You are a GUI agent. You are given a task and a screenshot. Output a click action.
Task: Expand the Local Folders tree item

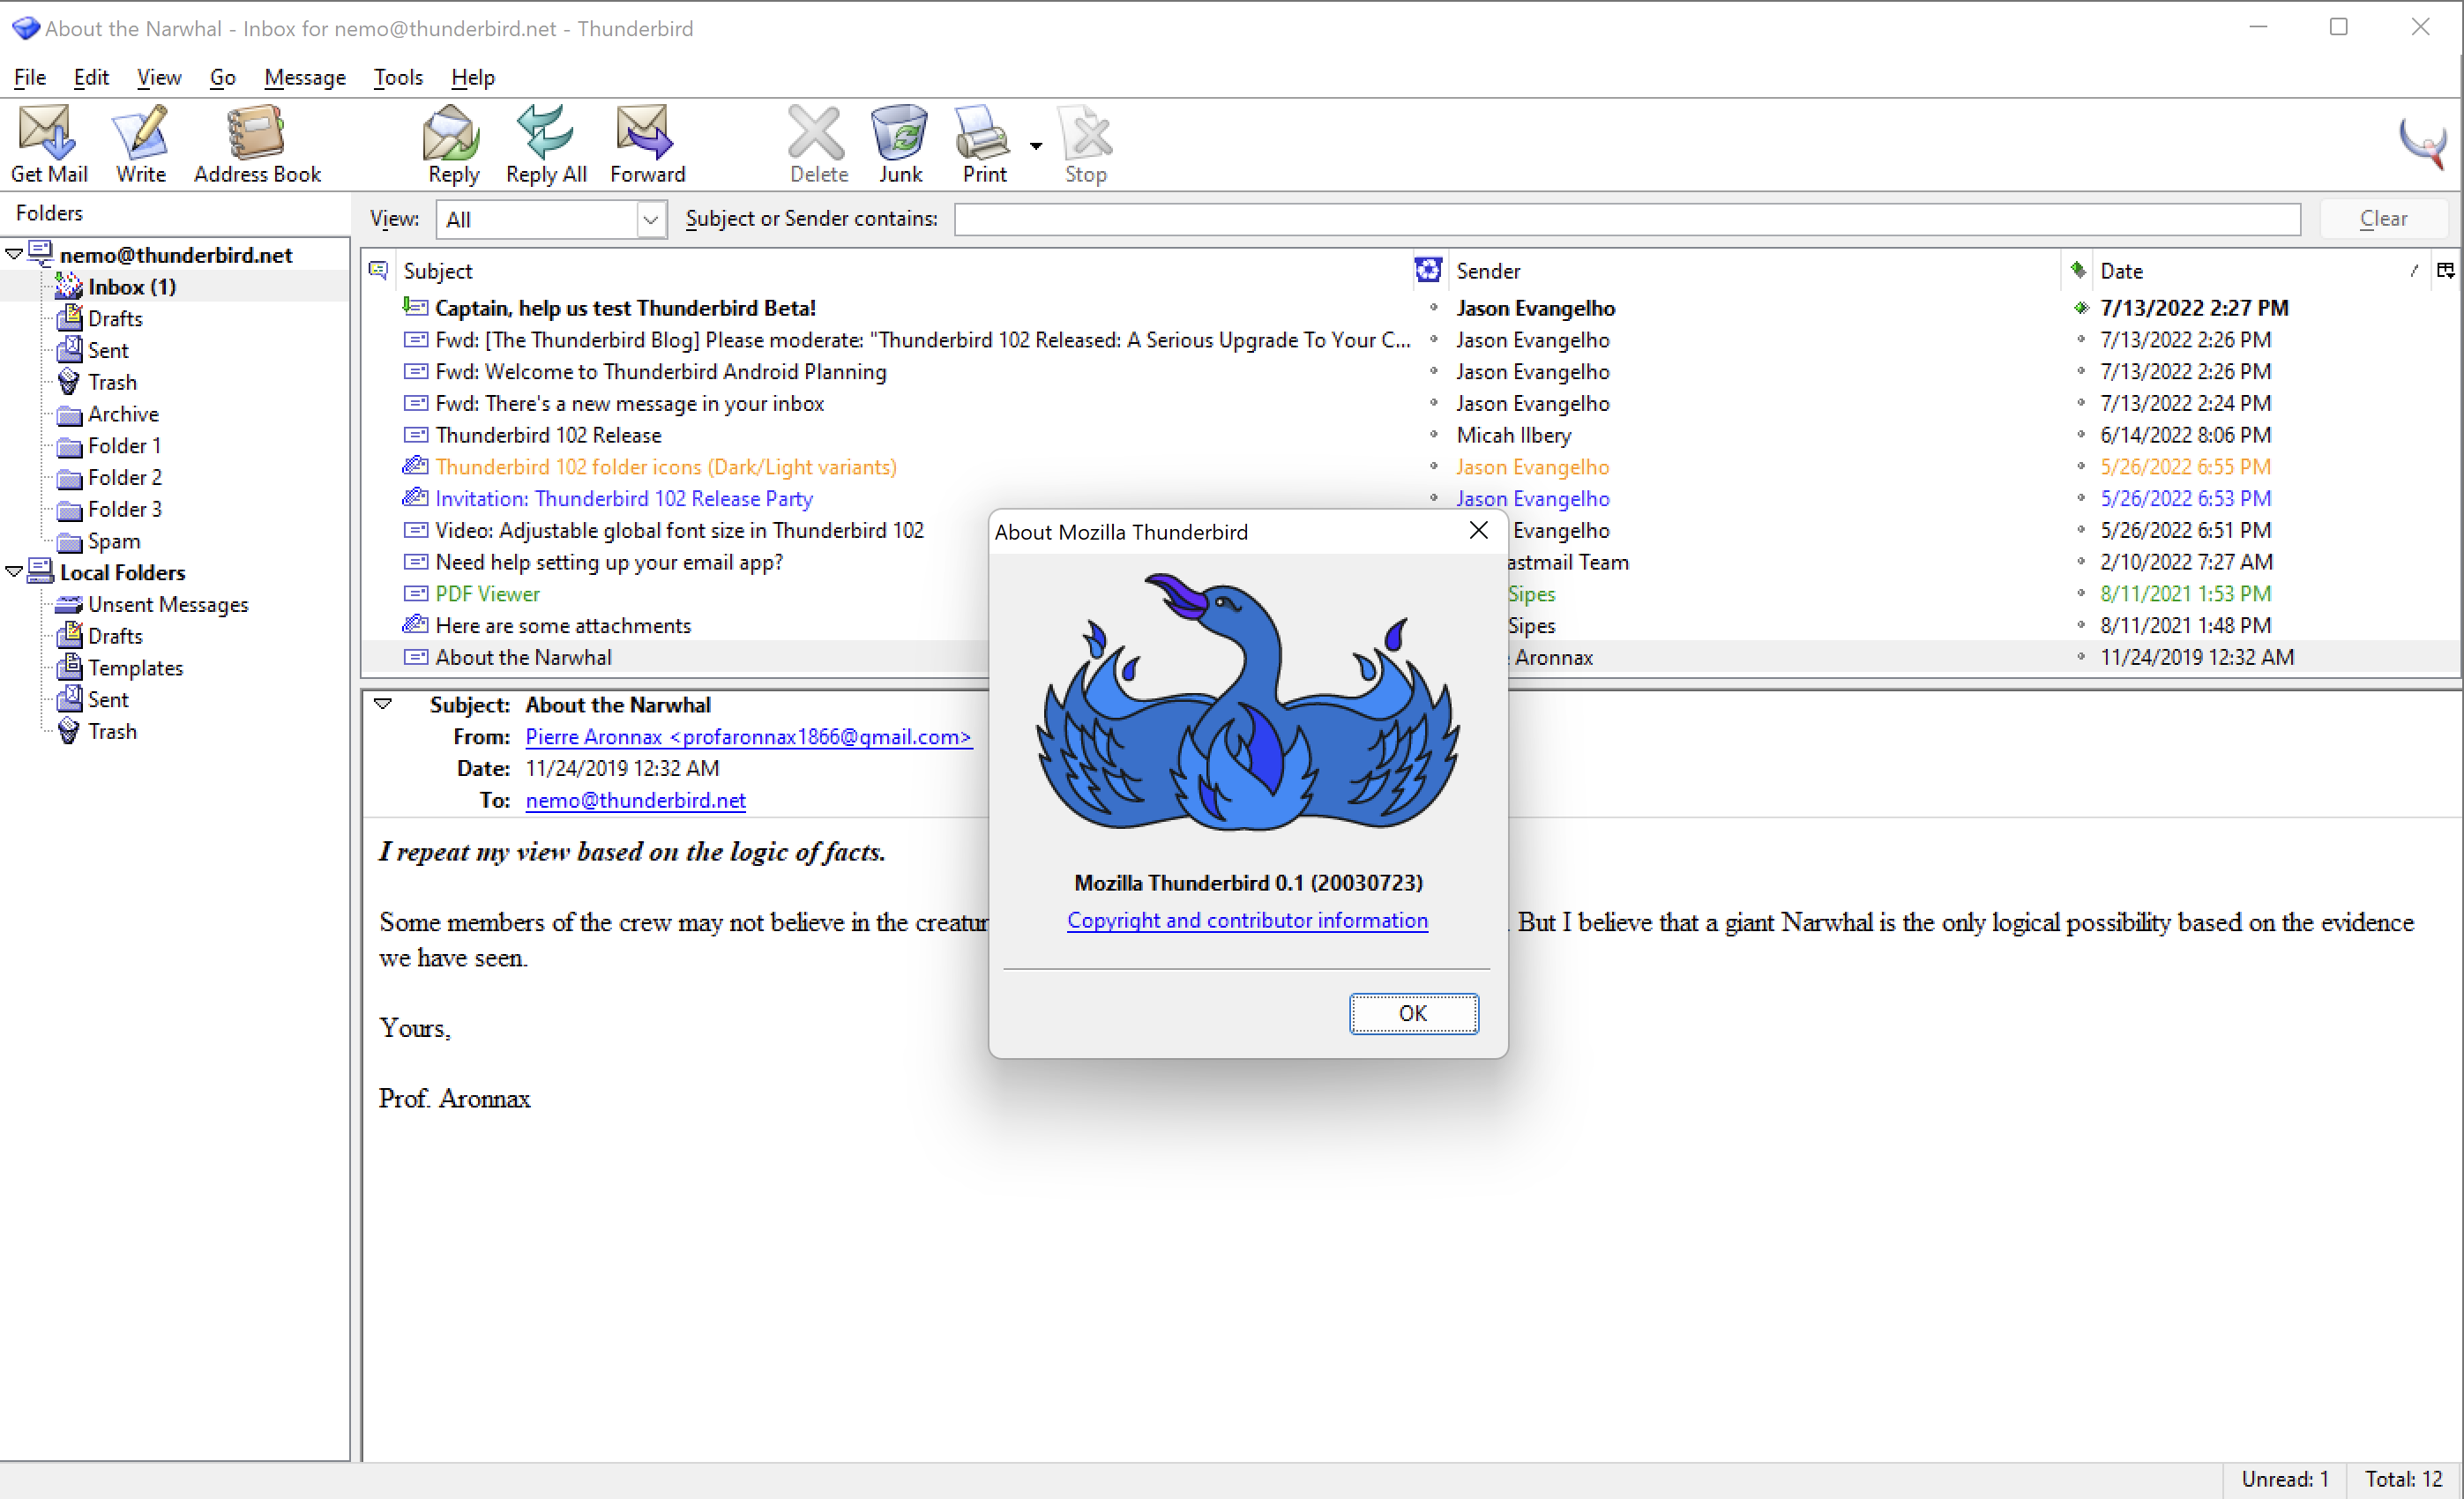pos(14,570)
